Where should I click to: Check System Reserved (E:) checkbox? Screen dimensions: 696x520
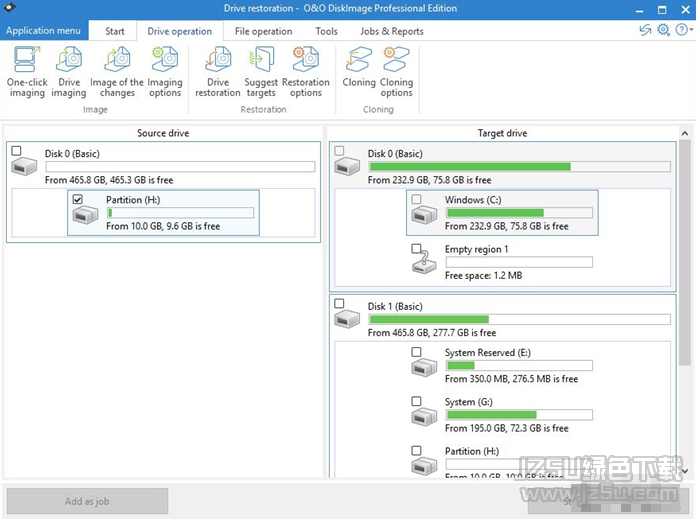[x=416, y=352]
